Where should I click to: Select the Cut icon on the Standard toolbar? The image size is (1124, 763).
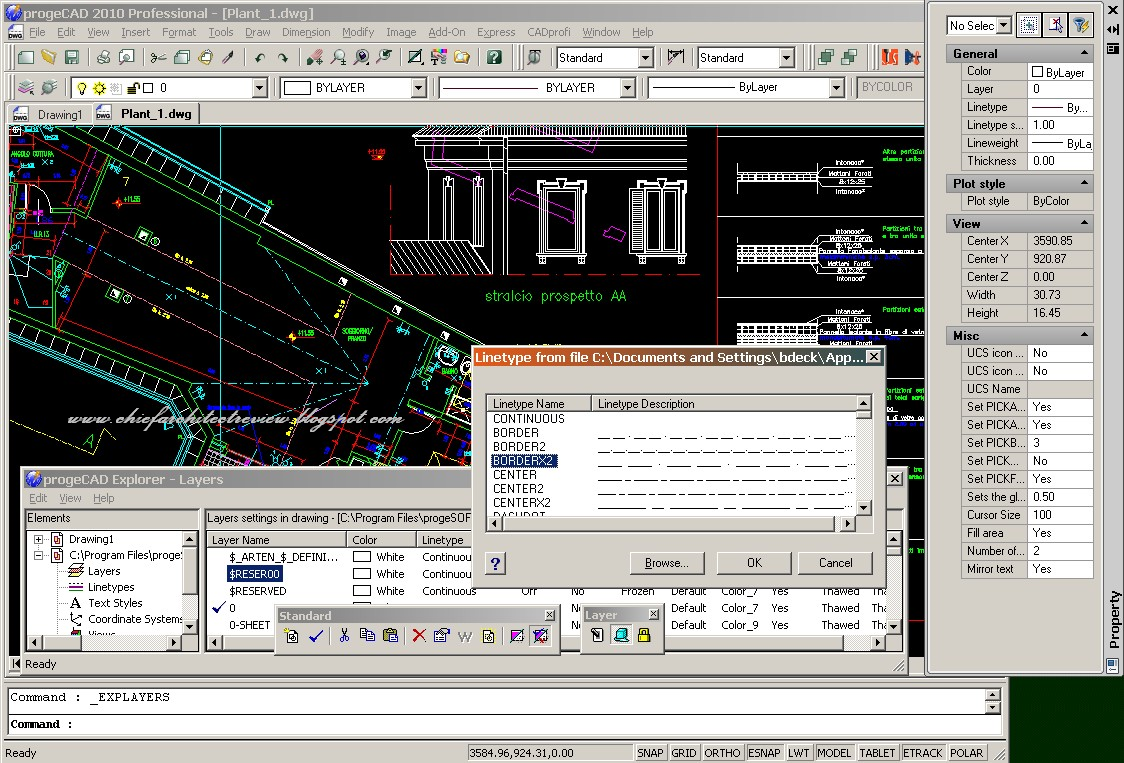click(x=345, y=635)
